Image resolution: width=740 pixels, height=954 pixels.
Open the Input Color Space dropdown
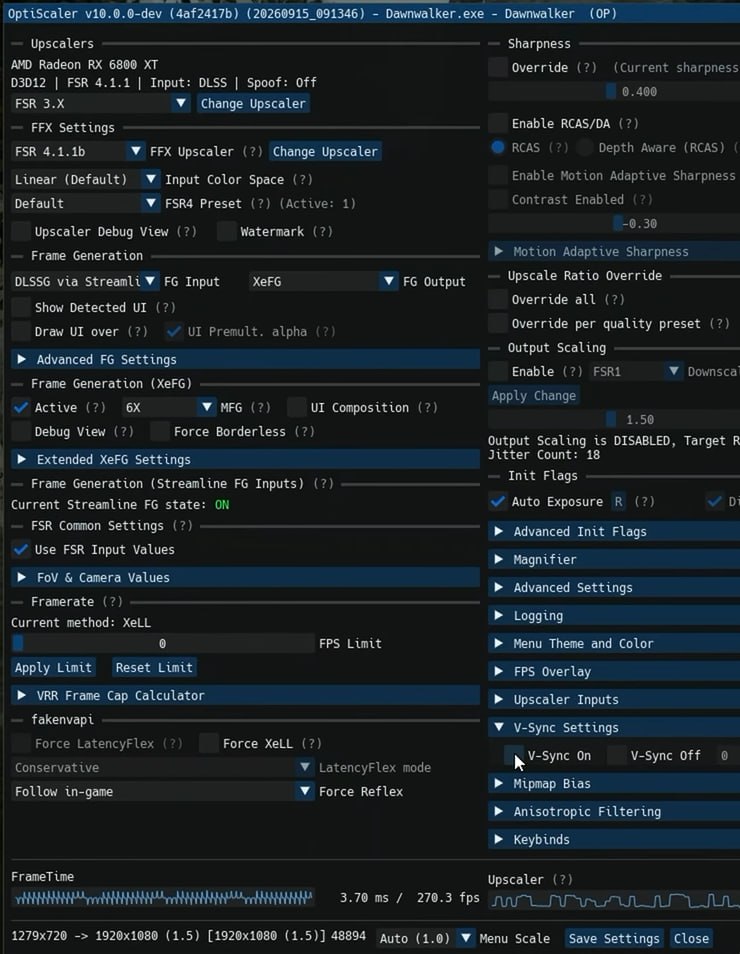(86, 179)
